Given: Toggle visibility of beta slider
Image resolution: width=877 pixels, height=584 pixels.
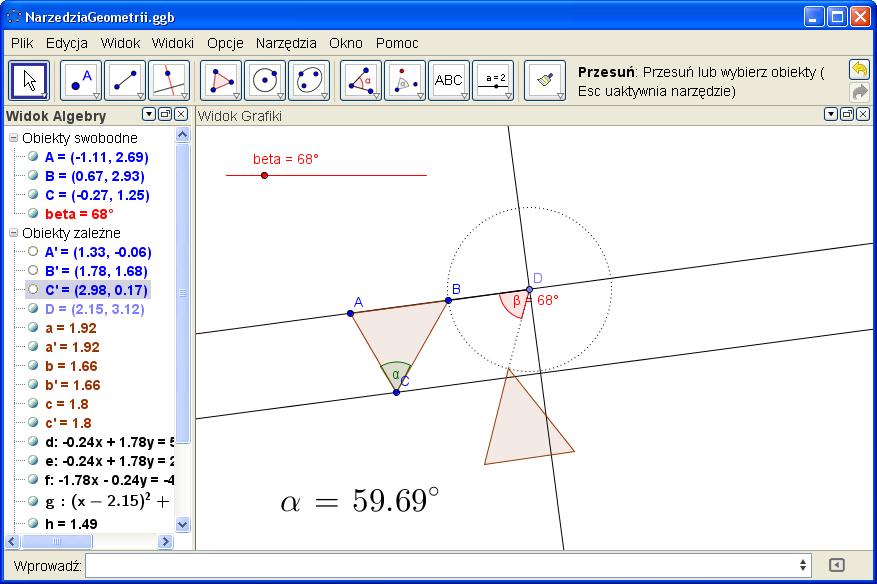Looking at the screenshot, I should (x=33, y=214).
